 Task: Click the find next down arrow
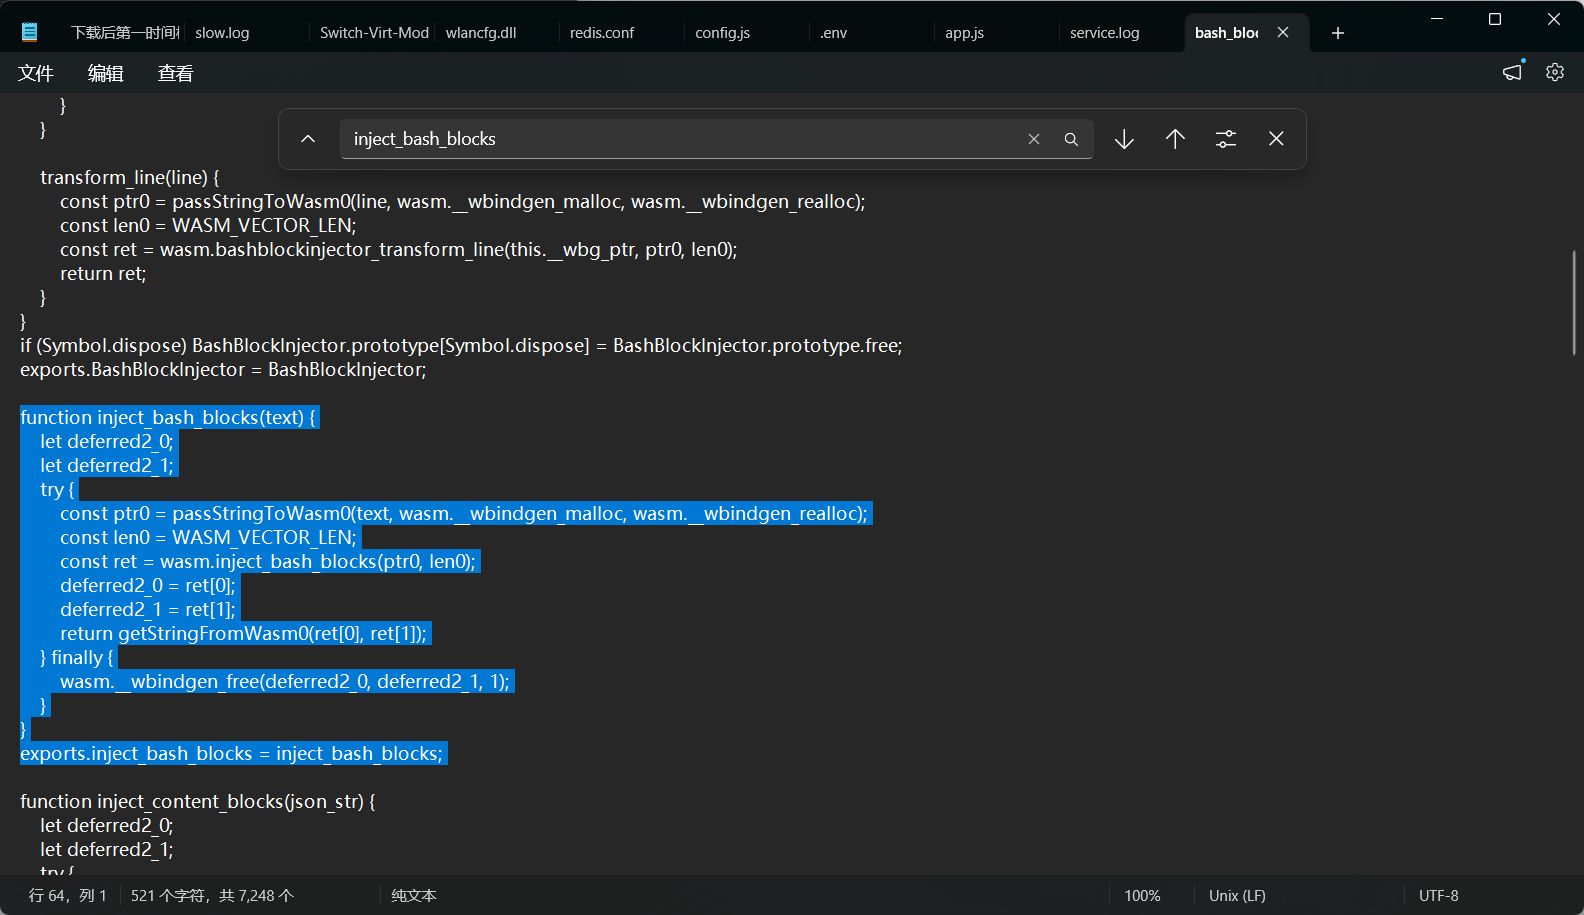pyautogui.click(x=1124, y=139)
